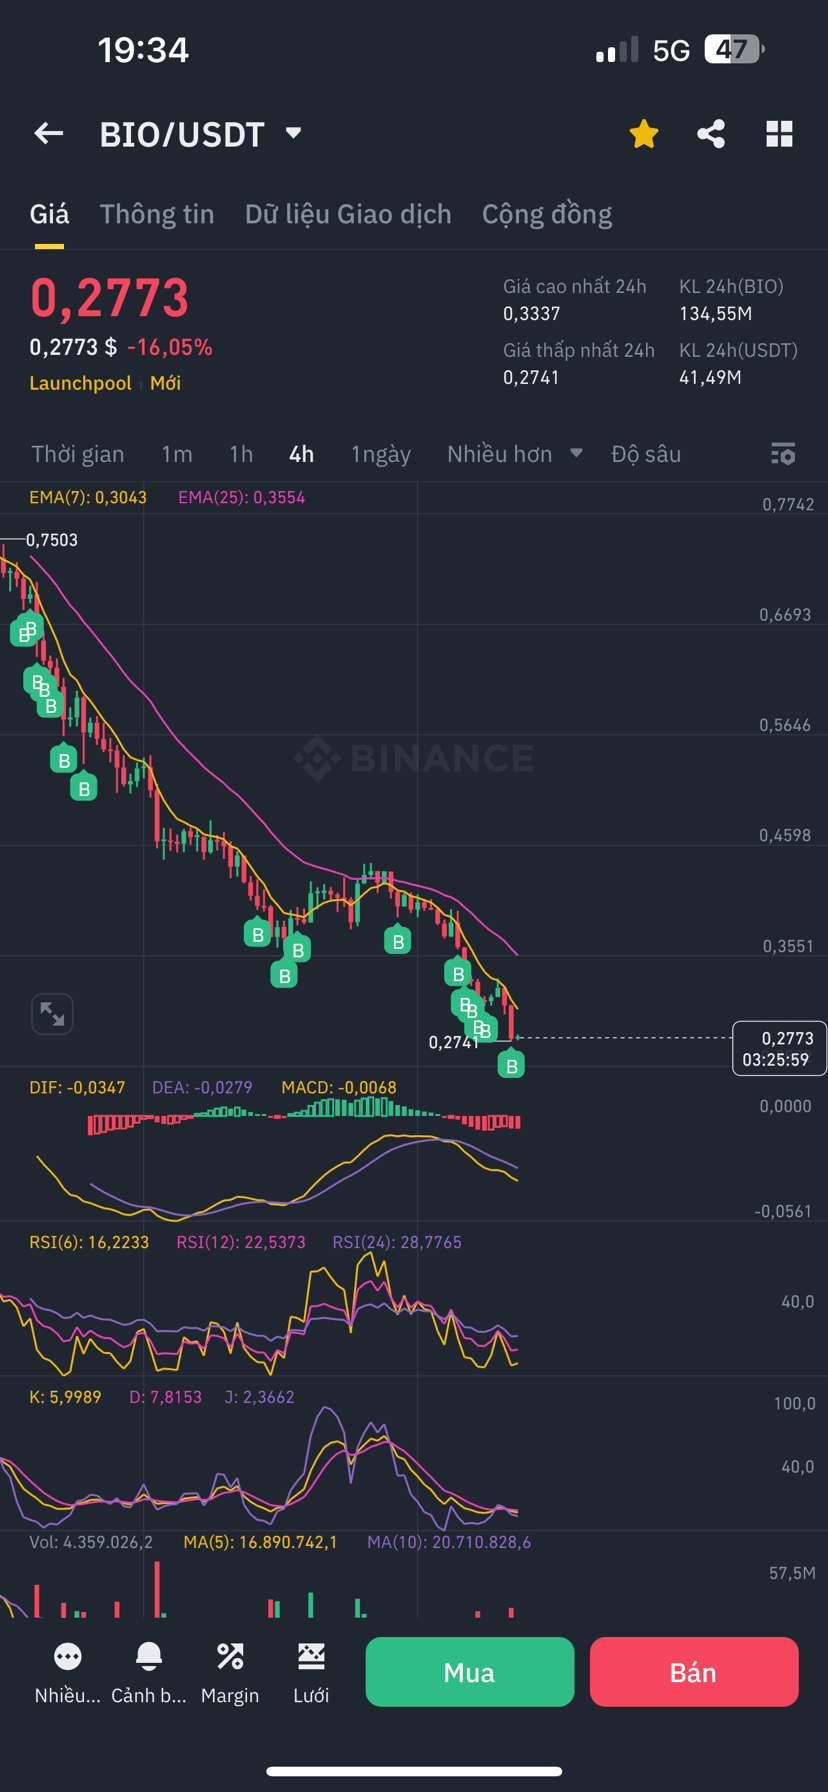Tap the Launchpool tag

81,383
